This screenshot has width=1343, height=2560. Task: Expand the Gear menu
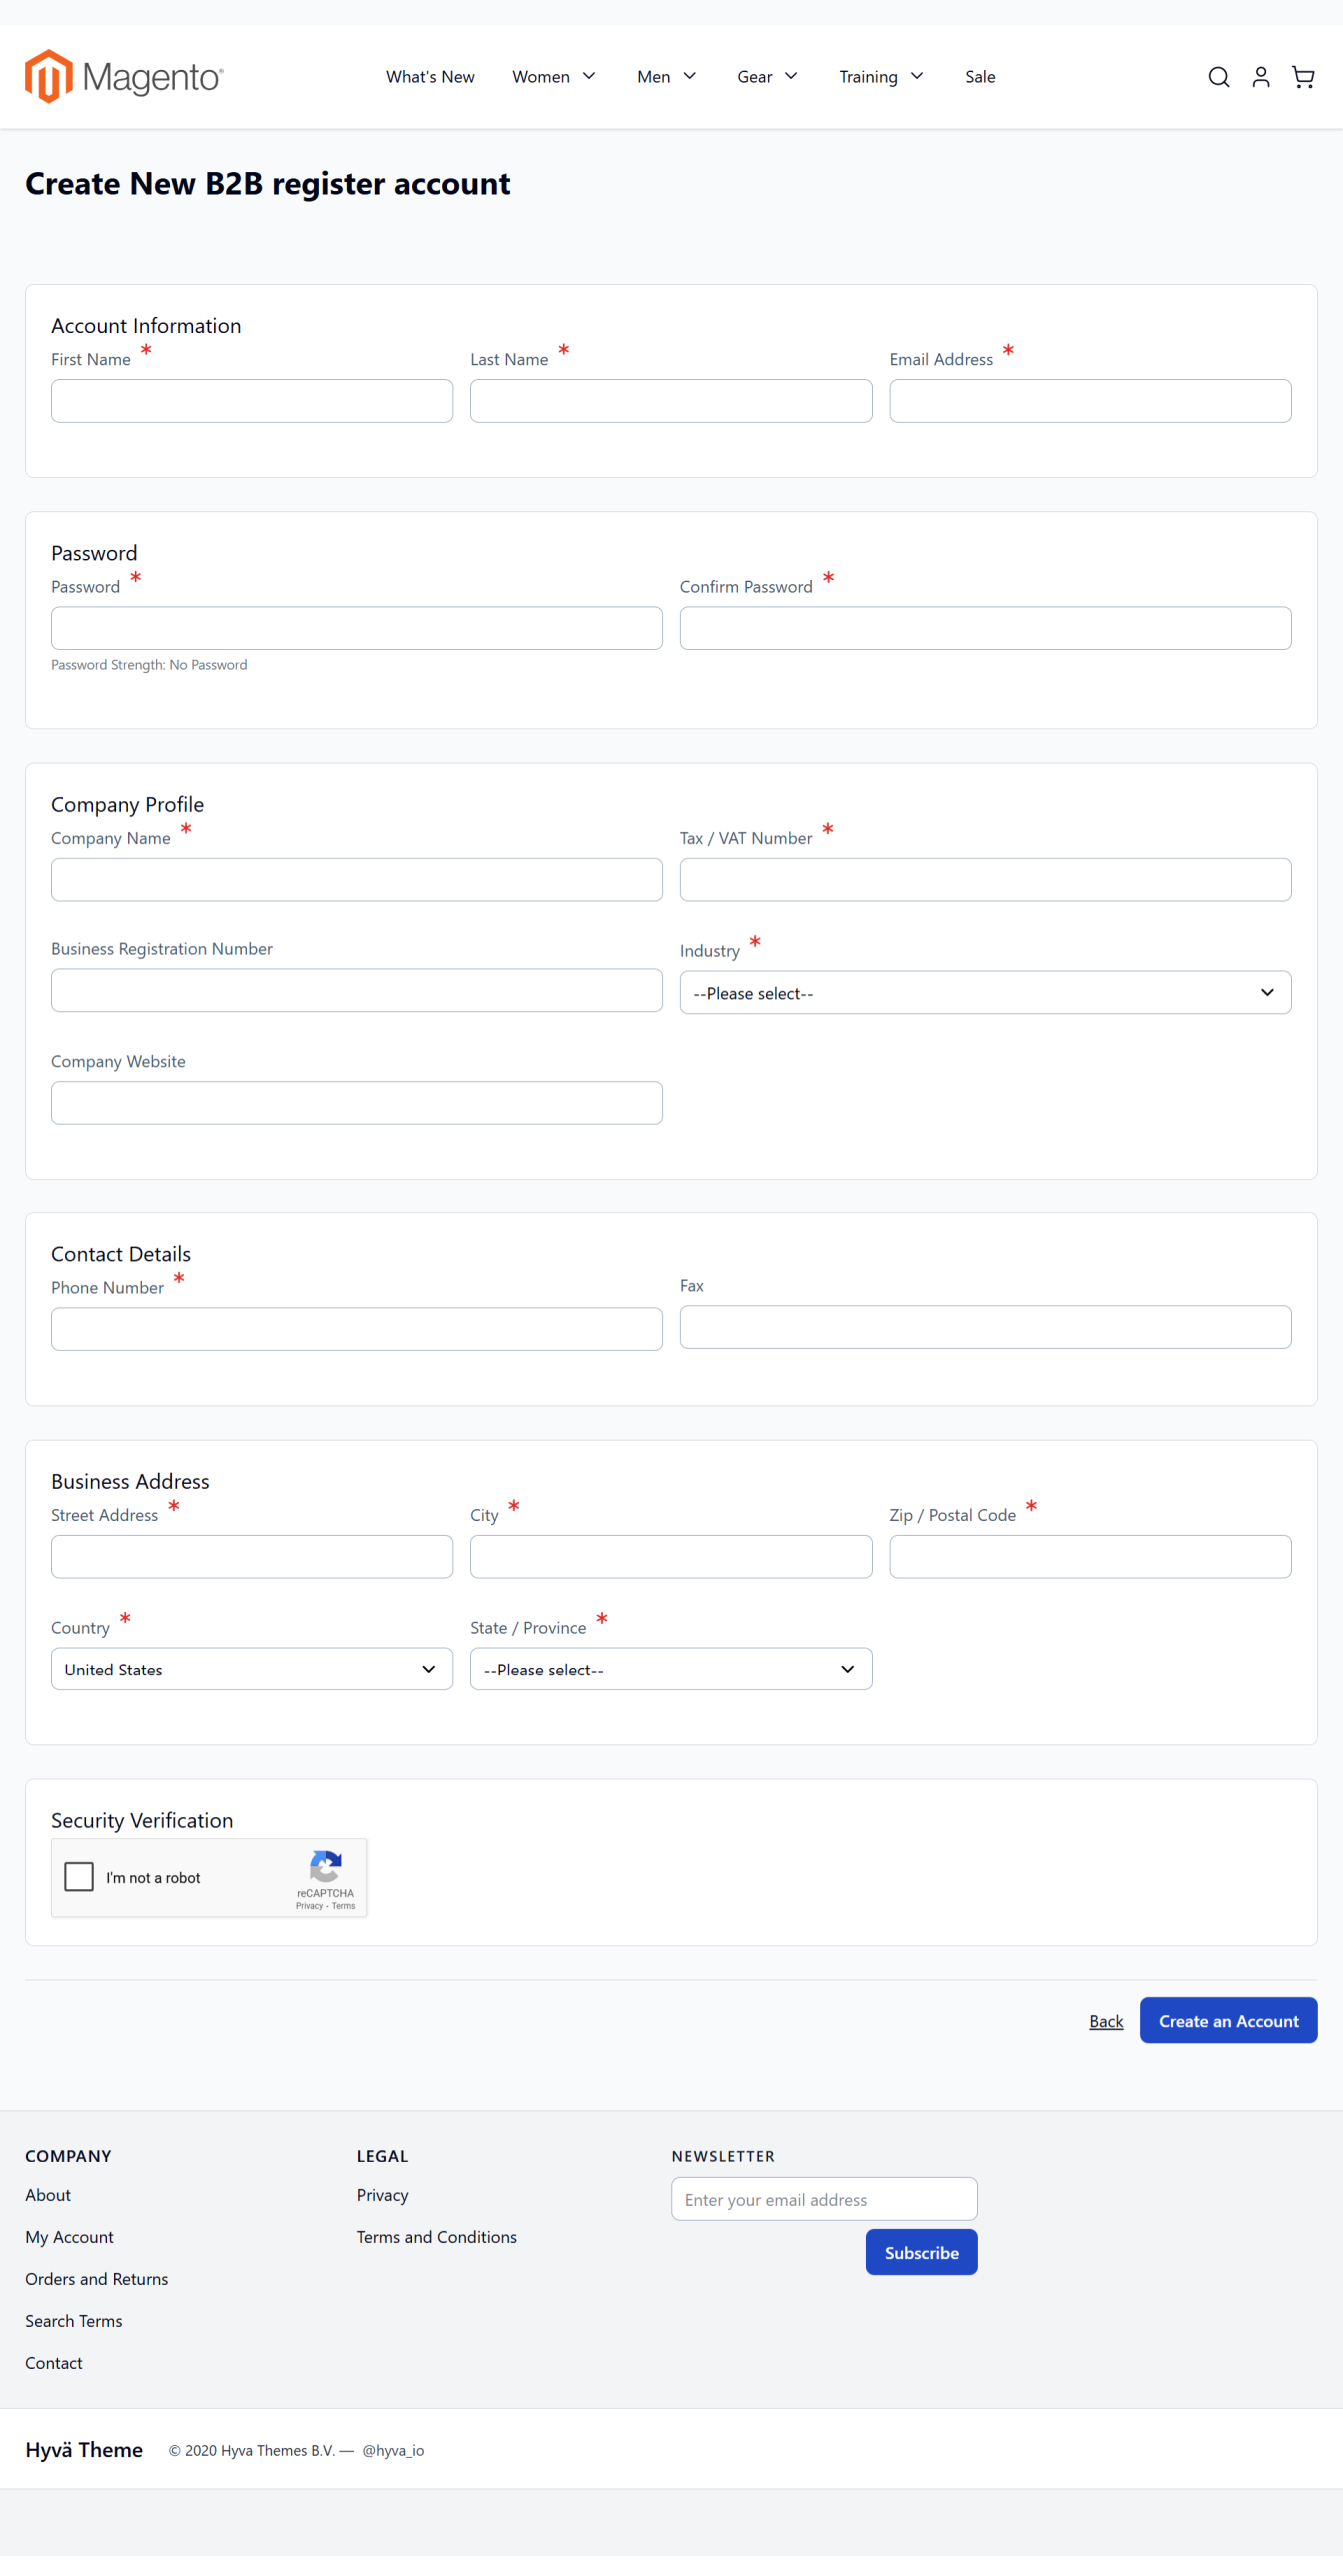(x=766, y=77)
